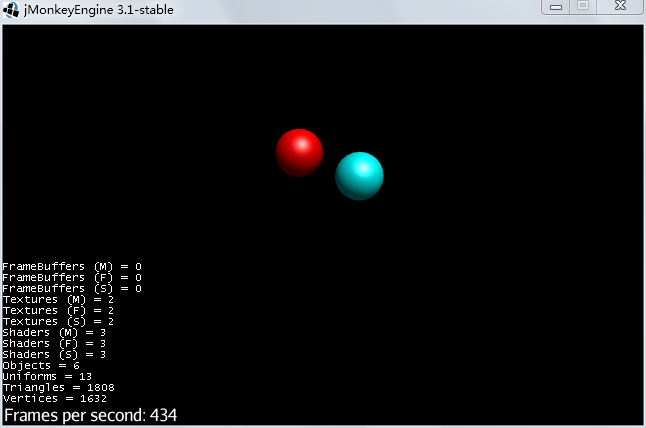This screenshot has width=646, height=428.
Task: Click the cyan sphere
Action: point(359,176)
